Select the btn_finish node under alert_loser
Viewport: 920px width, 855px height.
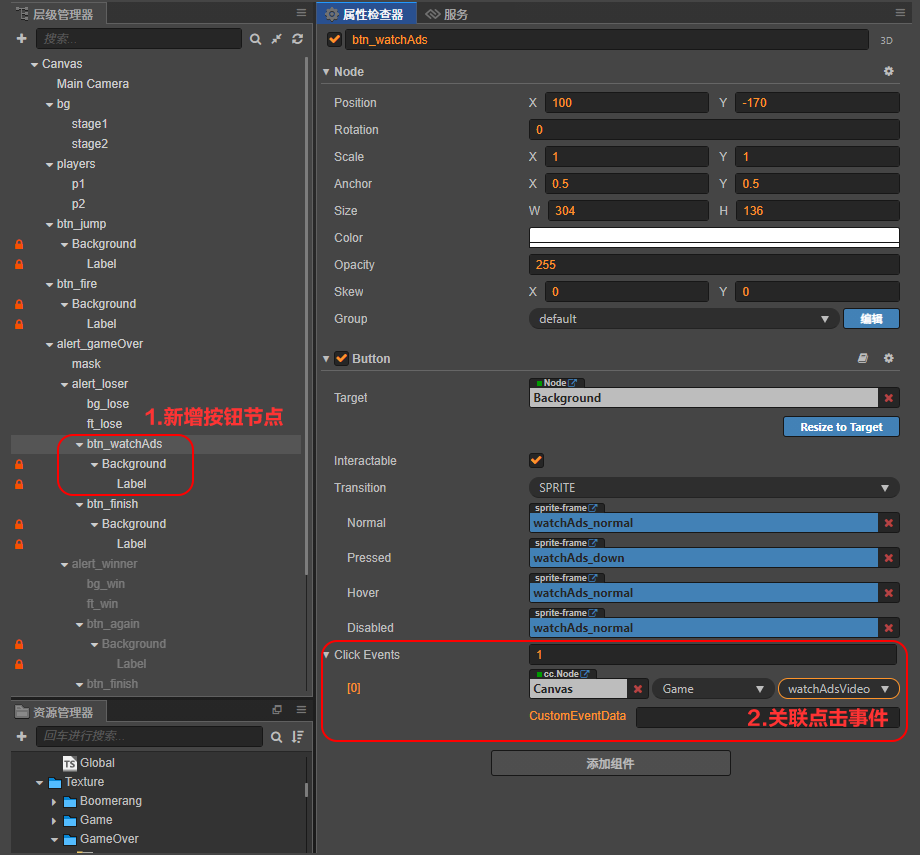[x=112, y=504]
